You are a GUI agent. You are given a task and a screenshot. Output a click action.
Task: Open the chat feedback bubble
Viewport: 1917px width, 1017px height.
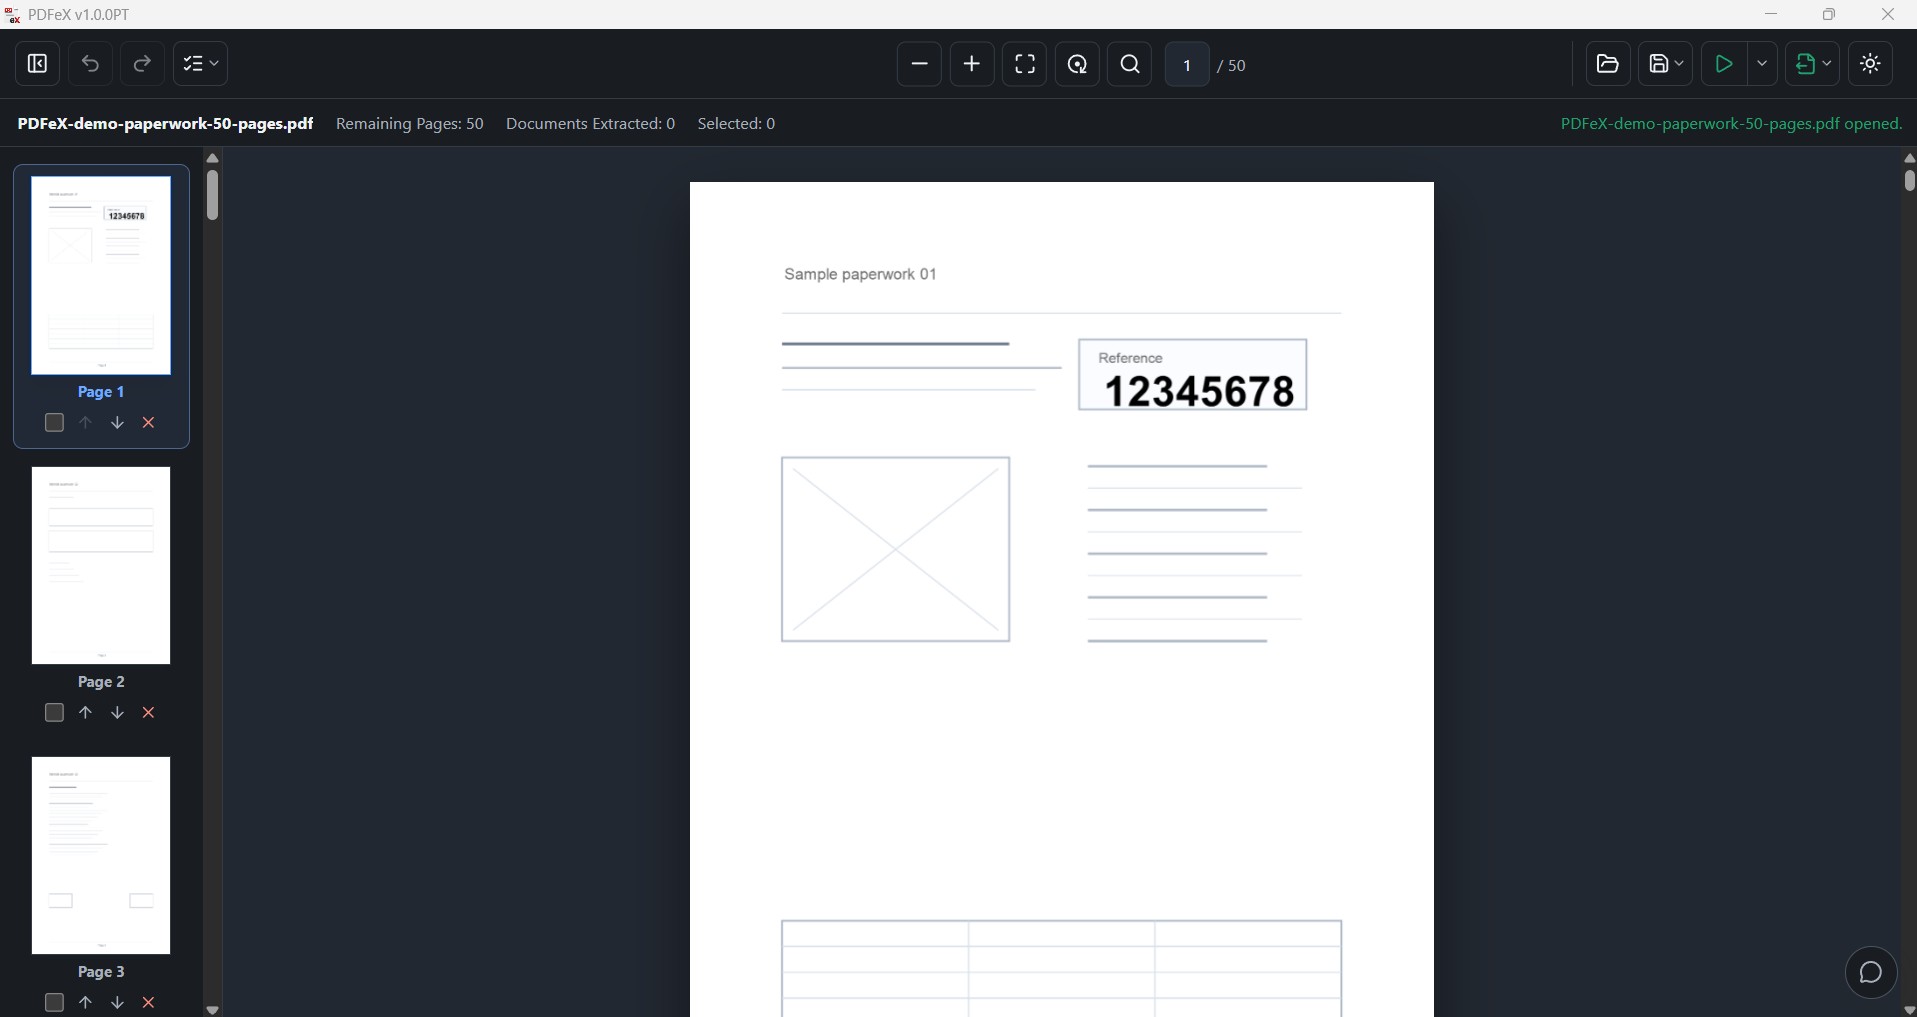point(1871,972)
